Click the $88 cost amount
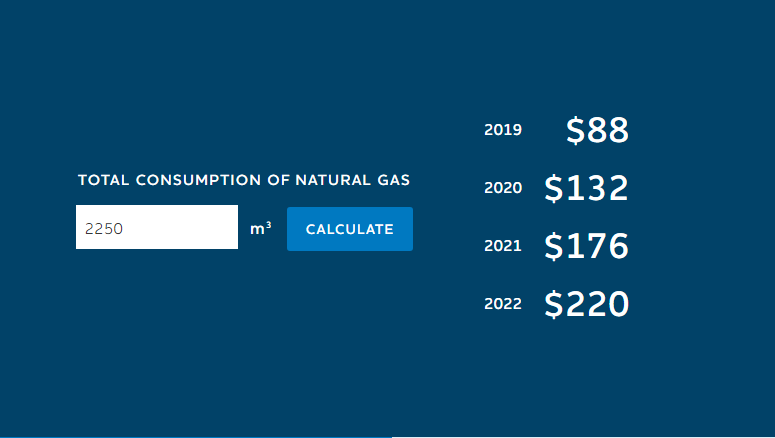 (597, 130)
